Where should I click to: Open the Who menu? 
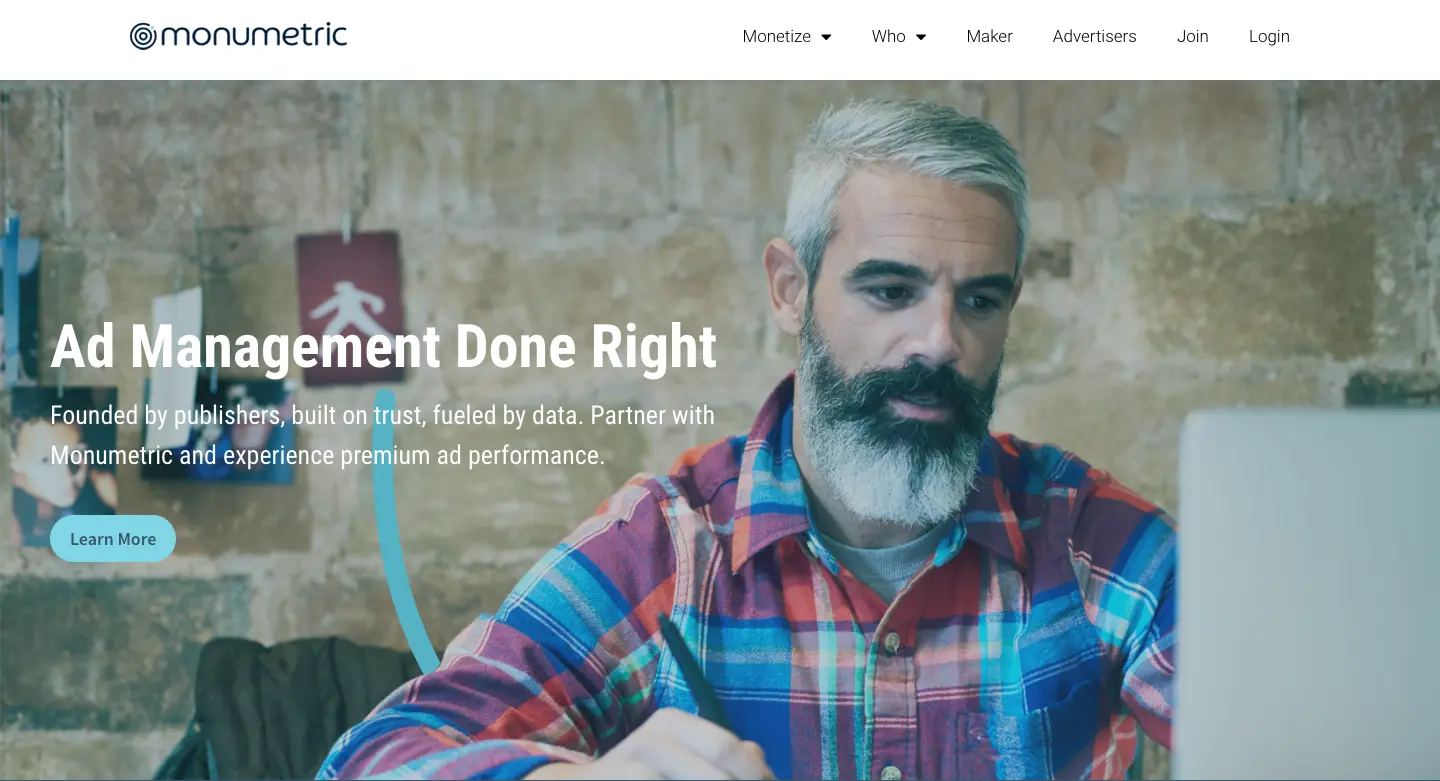pyautogui.click(x=888, y=36)
